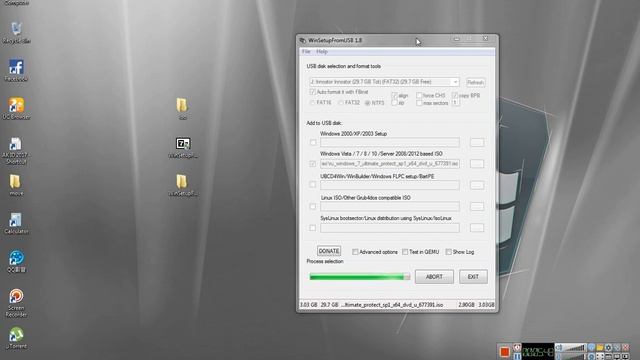Browse for the Linux ISO/Grub4dos file
Image resolution: width=640 pixels, height=360 pixels.
[477, 207]
